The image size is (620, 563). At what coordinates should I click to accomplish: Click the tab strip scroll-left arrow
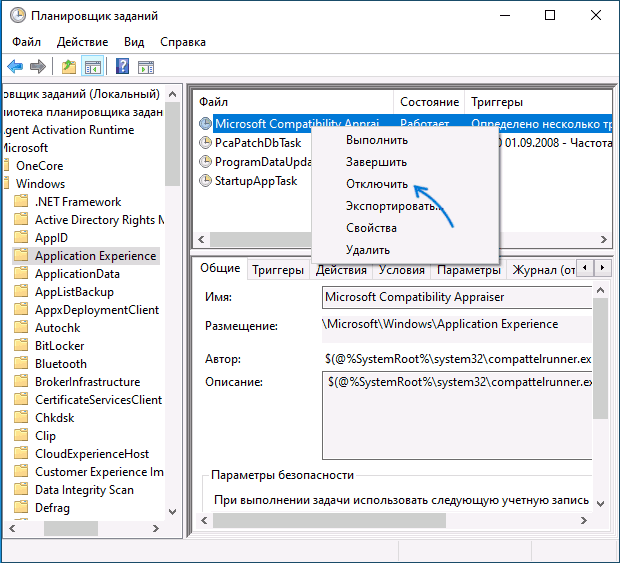pos(585,268)
